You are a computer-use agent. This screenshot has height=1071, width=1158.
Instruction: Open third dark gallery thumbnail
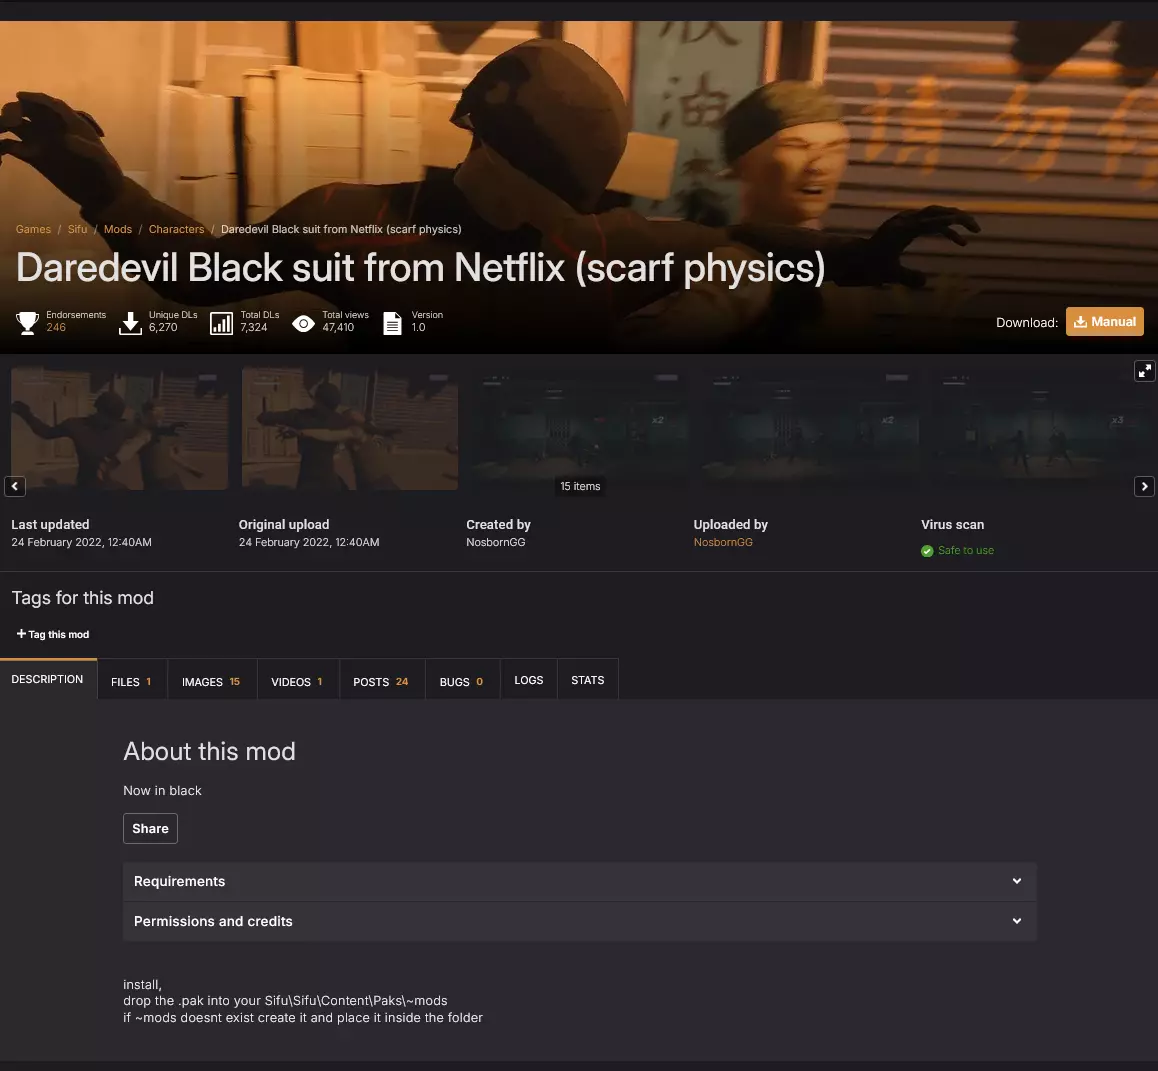pyautogui.click(x=580, y=428)
